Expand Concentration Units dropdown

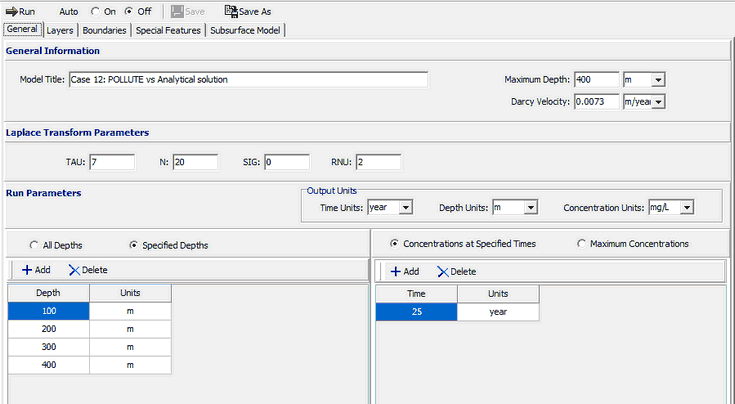(686, 207)
